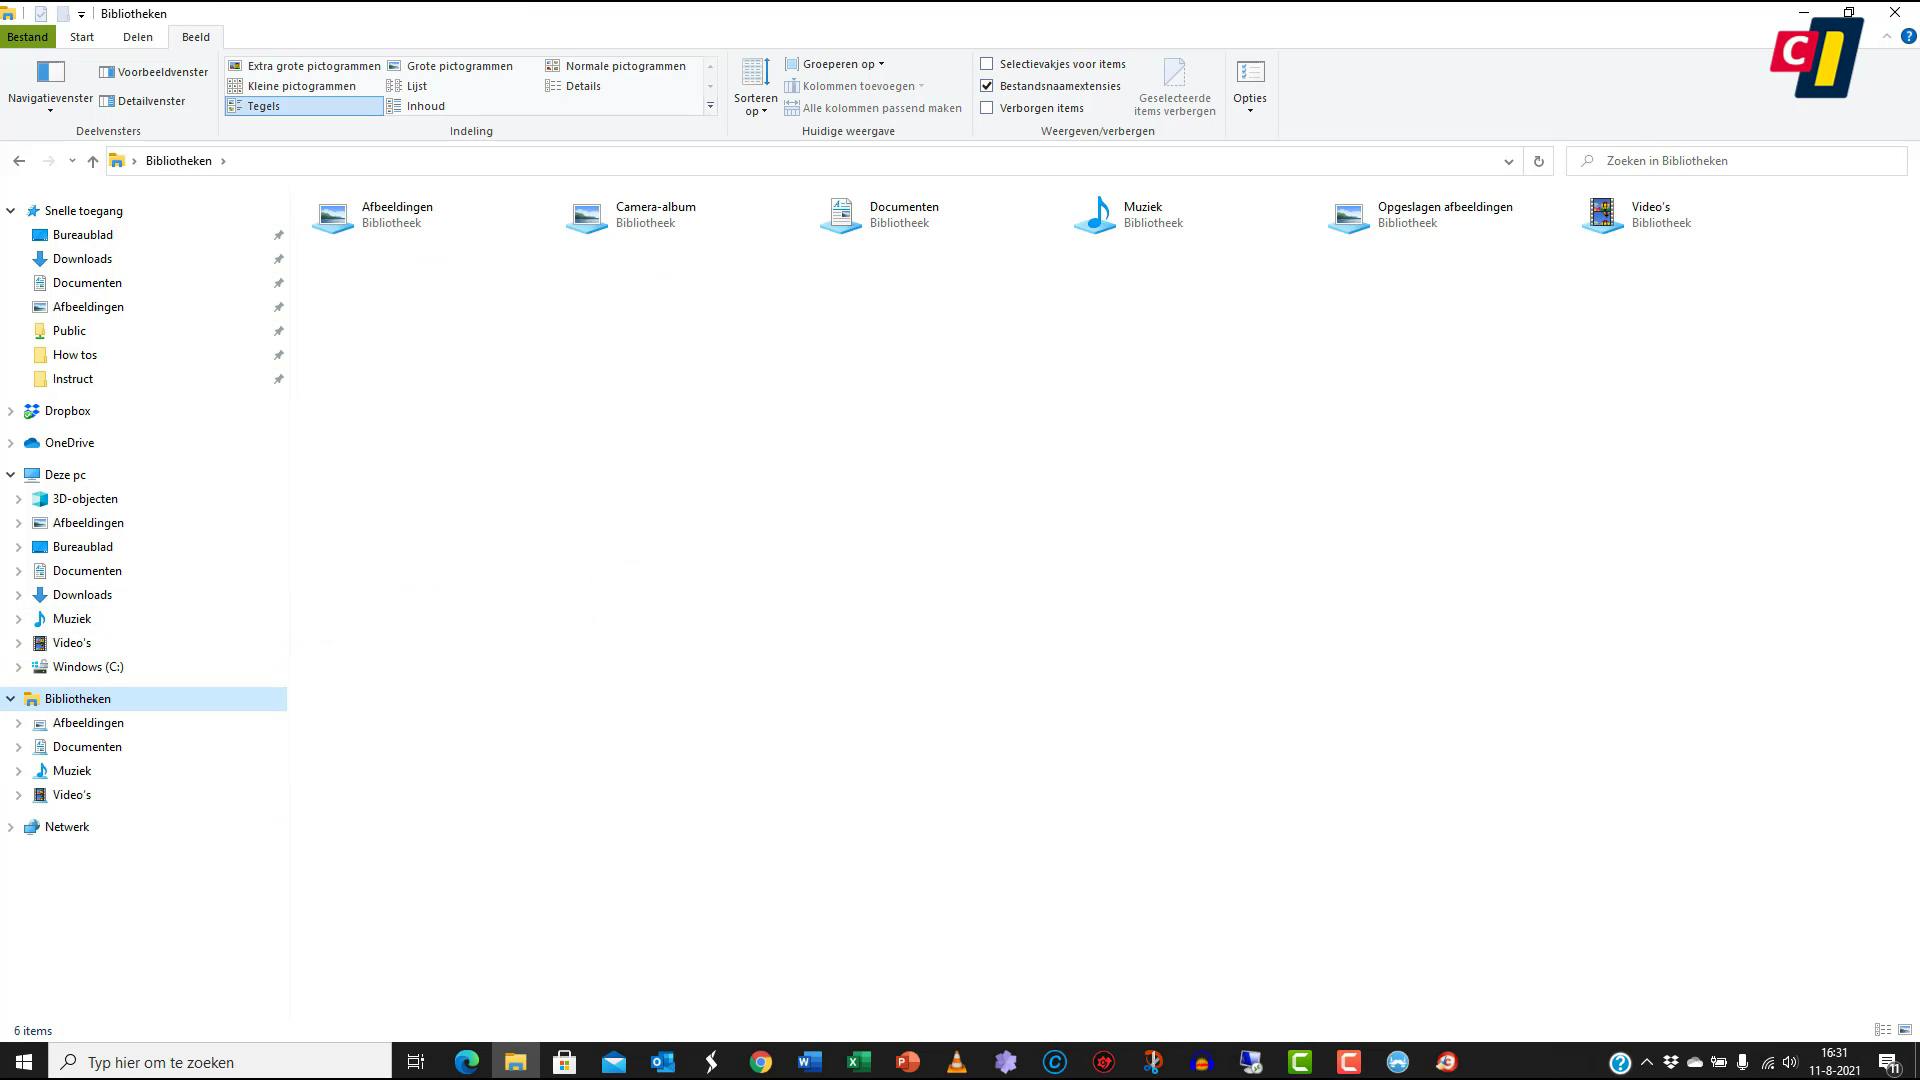Image resolution: width=1920 pixels, height=1080 pixels.
Task: Select the Details layout option
Action: (x=582, y=86)
